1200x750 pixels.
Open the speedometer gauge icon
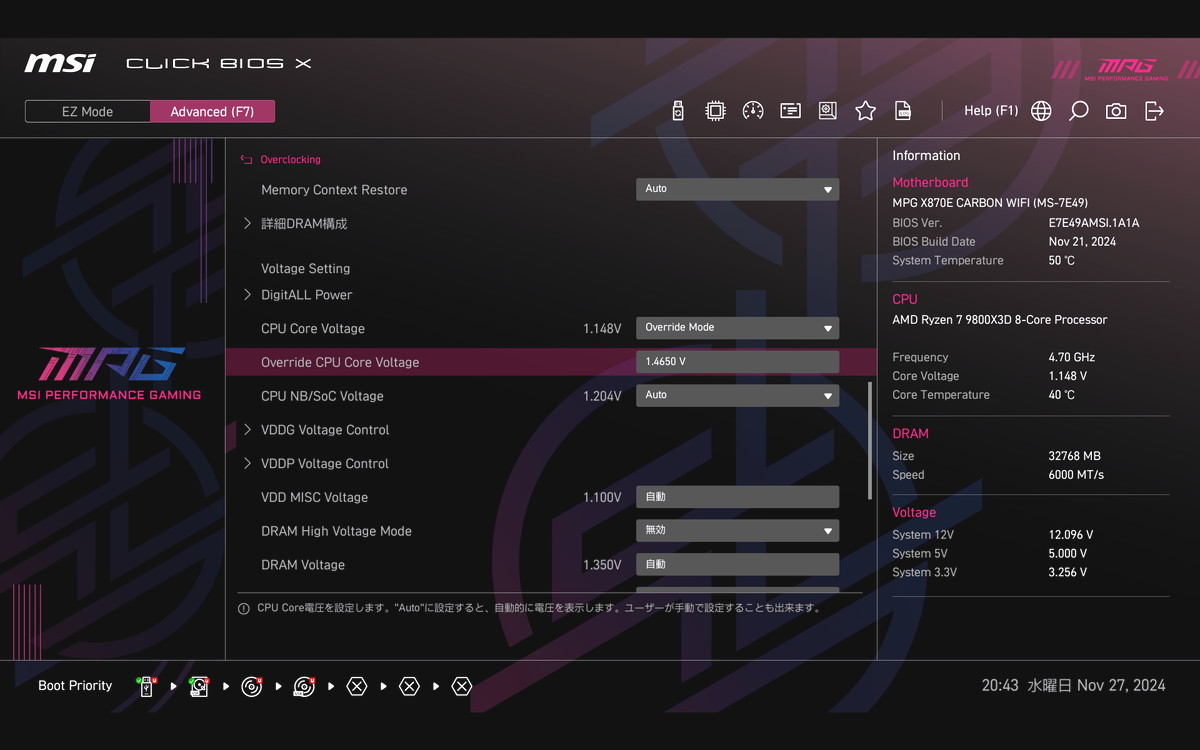(753, 111)
